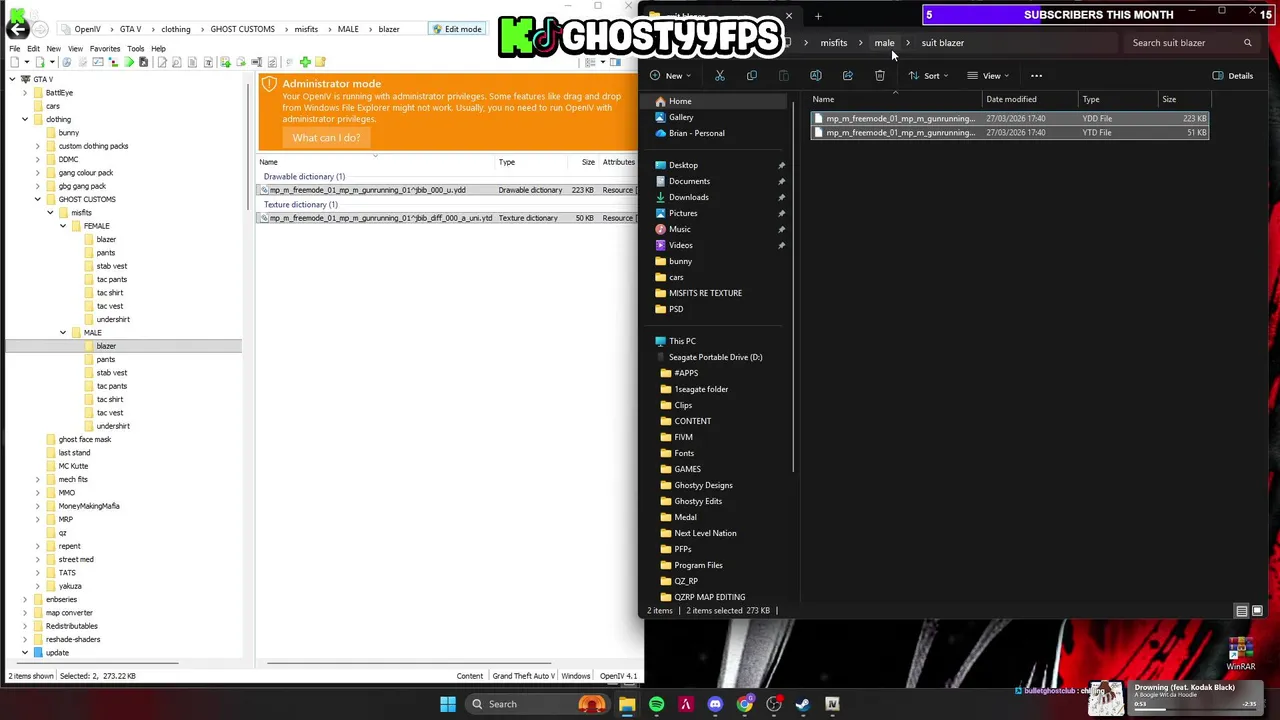Image resolution: width=1280 pixels, height=720 pixels.
Task: Click the blank new-file icon in OpenIV toolbar
Action: pyautogui.click(x=15, y=62)
